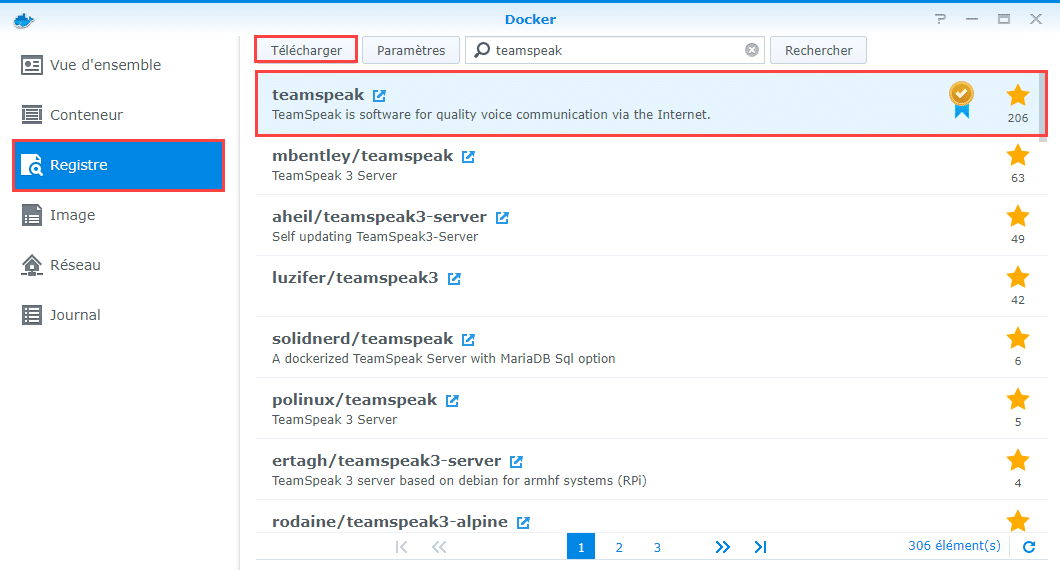Click the star icon with 49 rating

[1017, 216]
